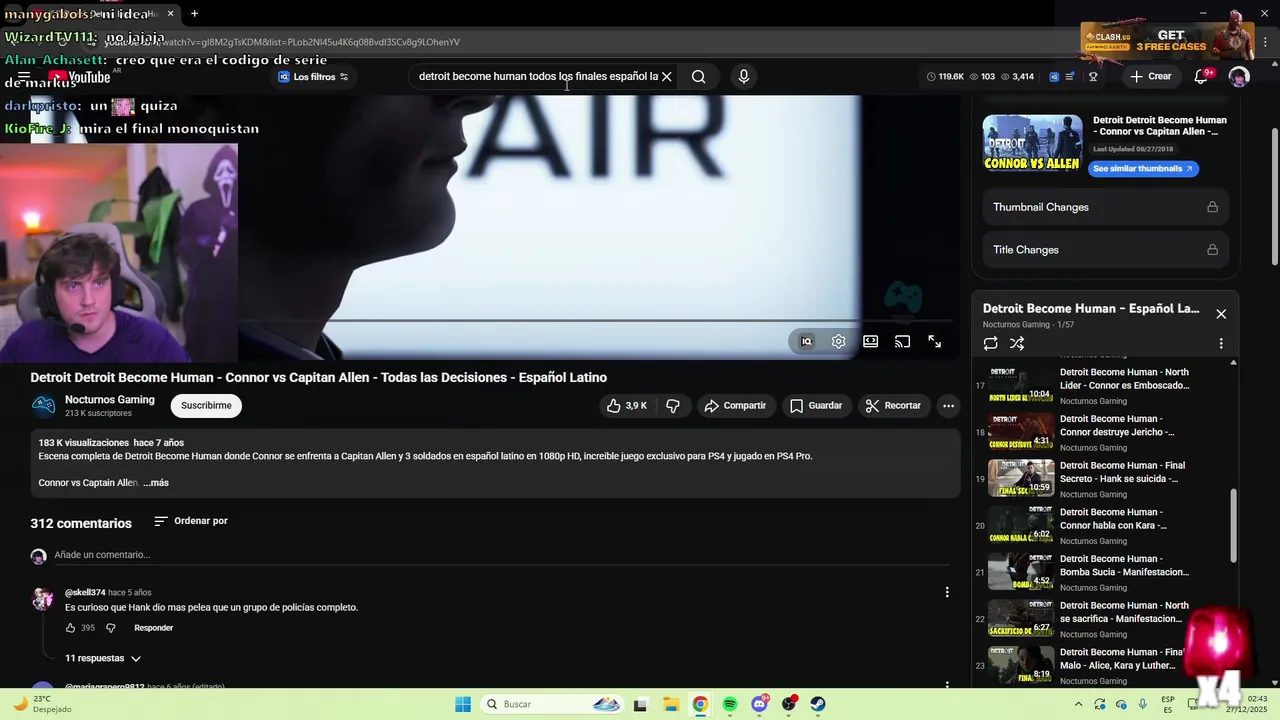Toggle theater mode in player
This screenshot has height=720, width=1280.
tap(871, 342)
